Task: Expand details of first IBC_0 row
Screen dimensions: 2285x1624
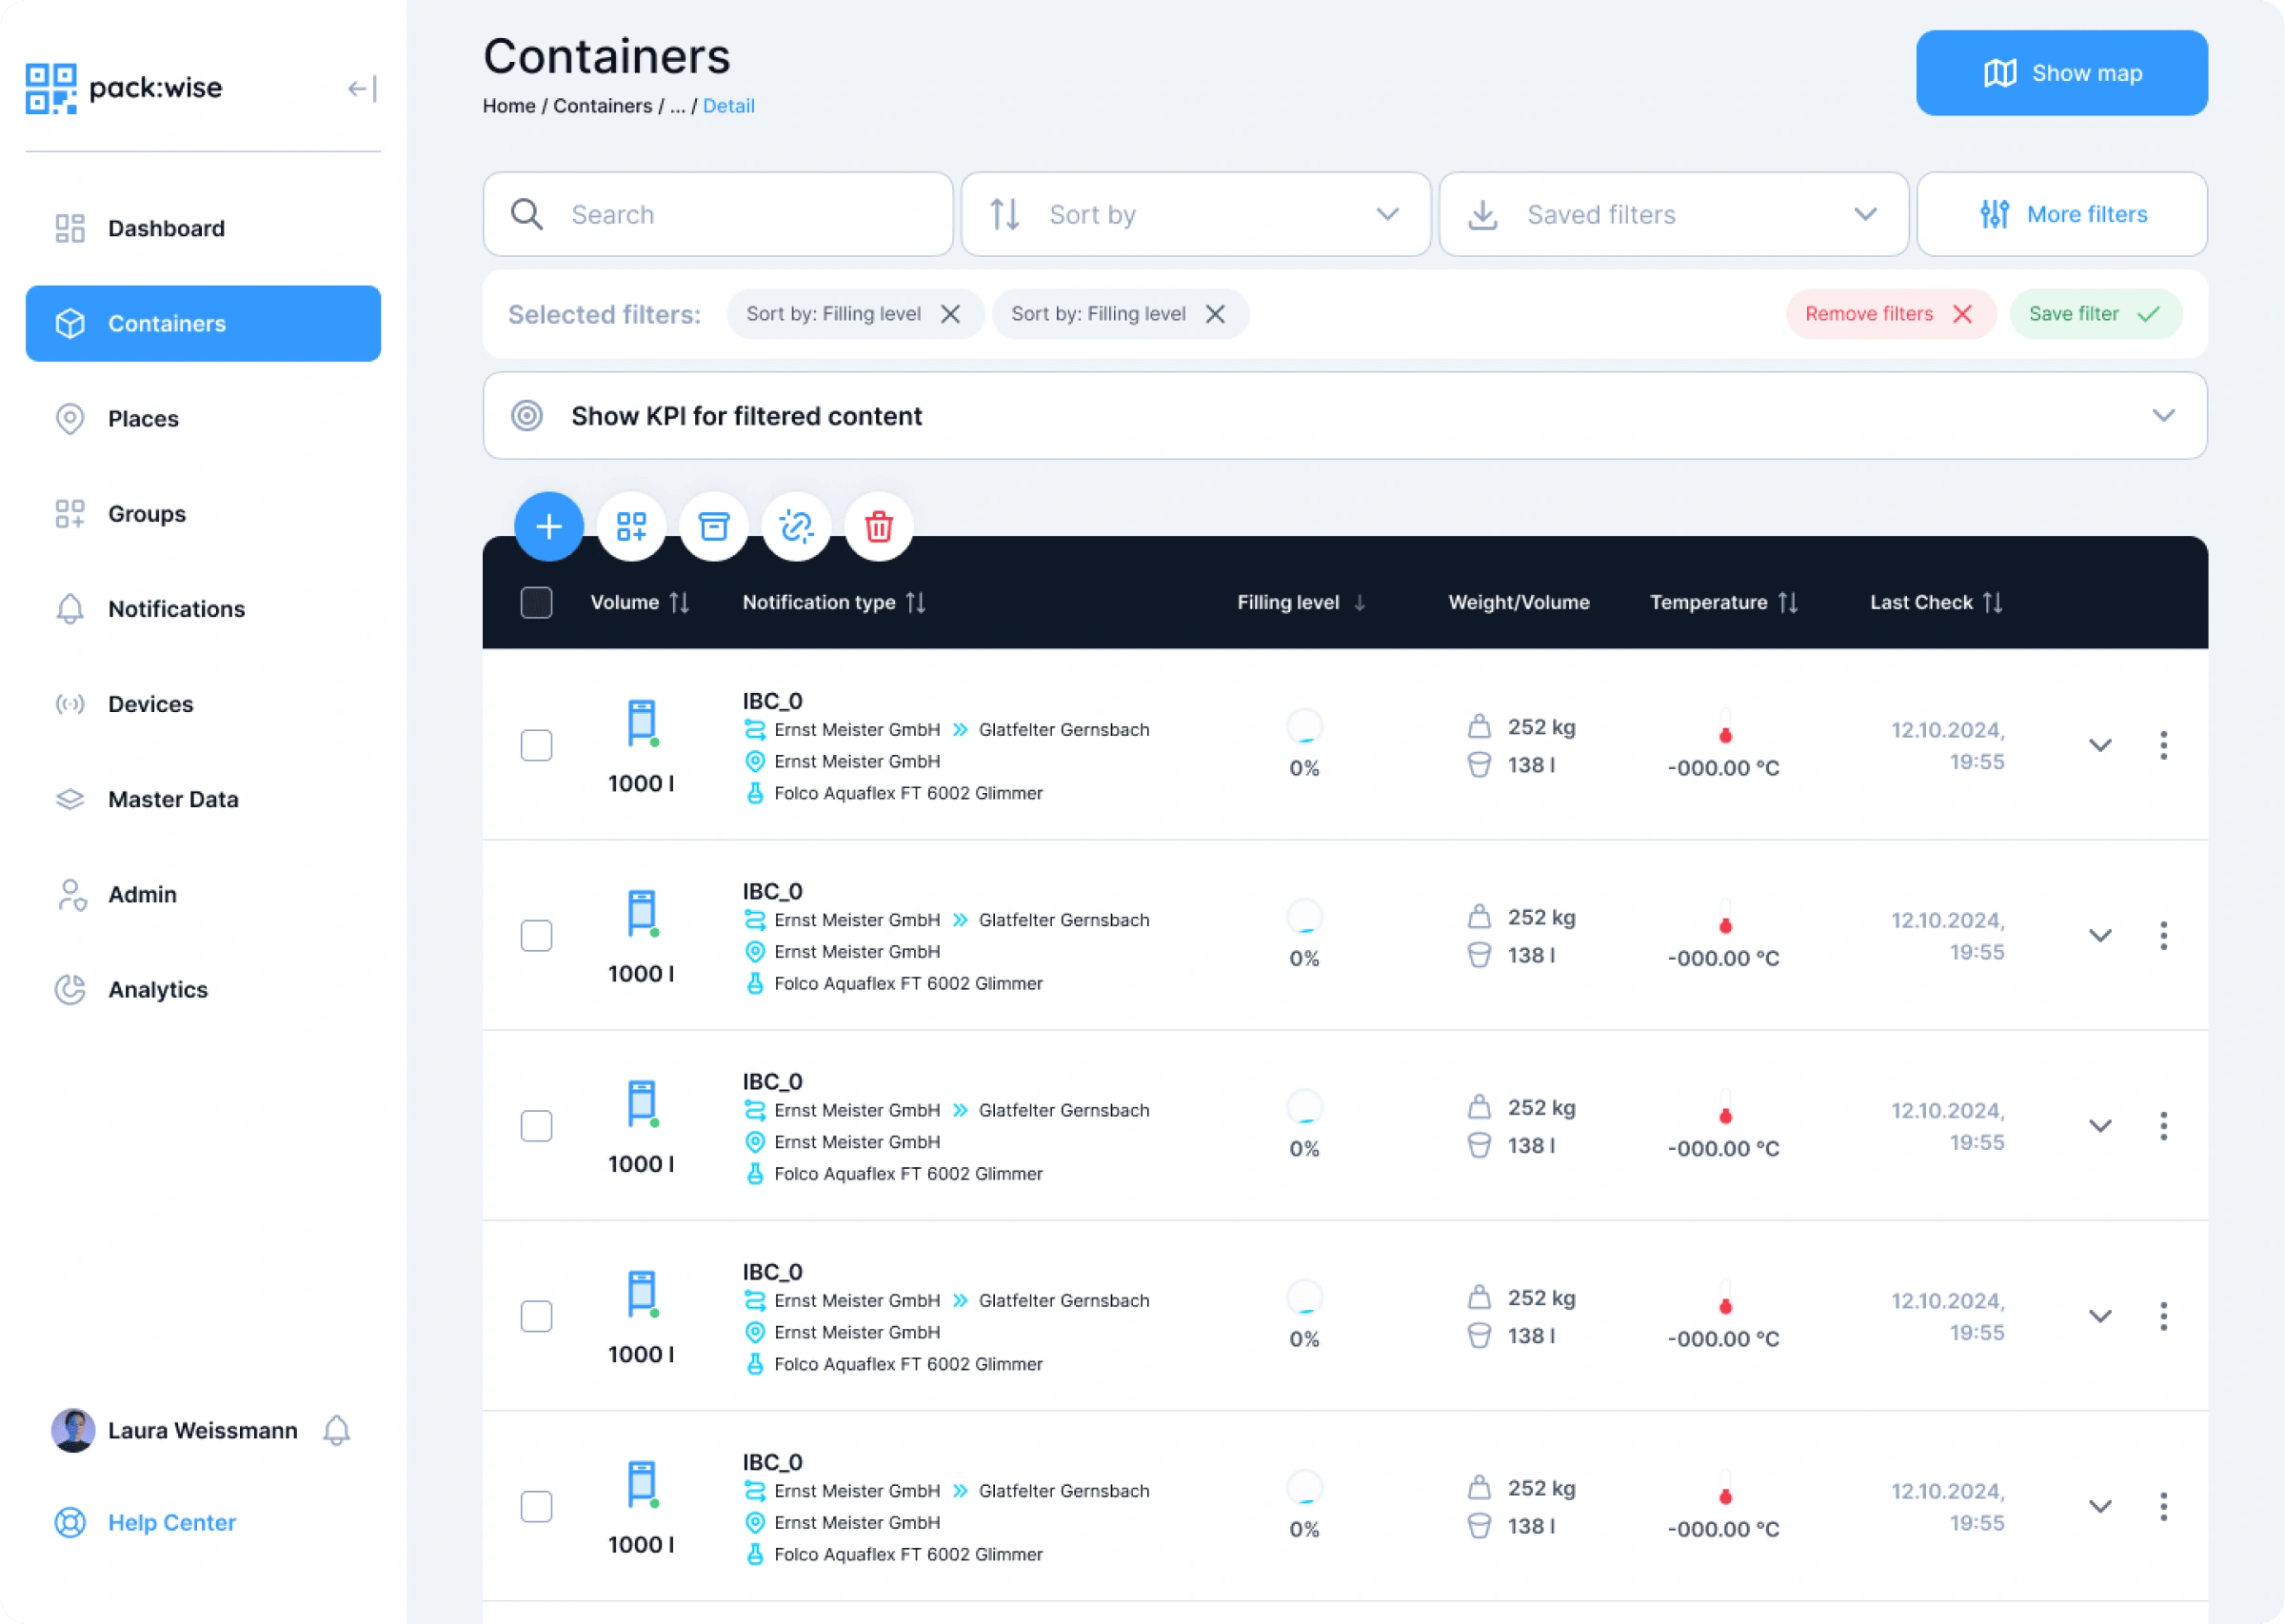Action: pyautogui.click(x=2101, y=745)
